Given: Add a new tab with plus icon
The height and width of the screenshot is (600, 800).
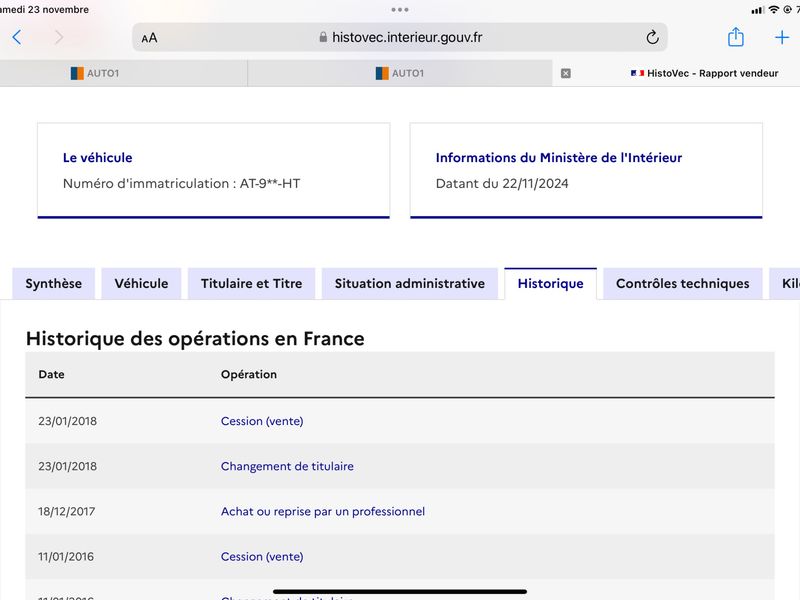Looking at the screenshot, I should [782, 37].
